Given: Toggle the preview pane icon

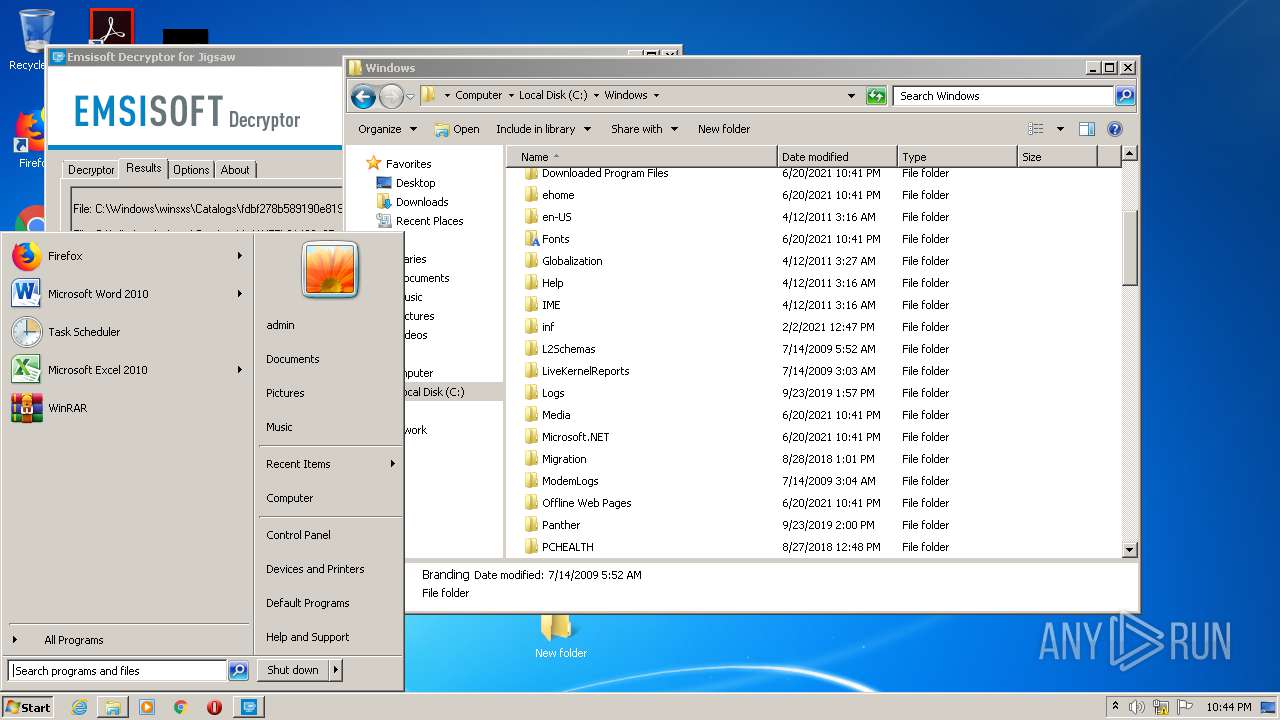Looking at the screenshot, I should coord(1087,129).
